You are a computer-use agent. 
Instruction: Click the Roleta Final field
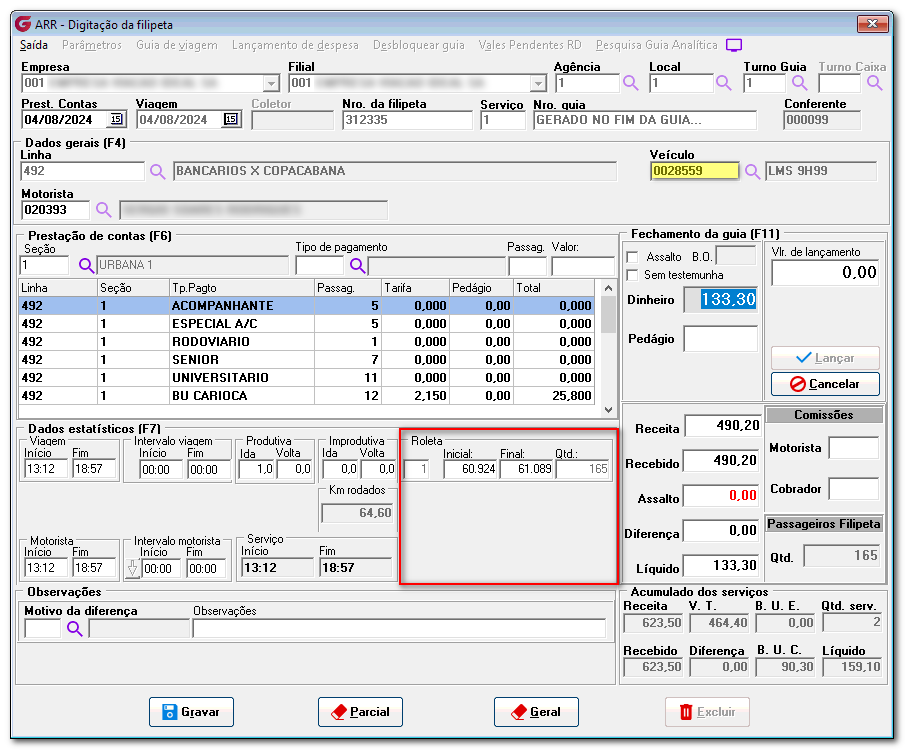click(526, 469)
